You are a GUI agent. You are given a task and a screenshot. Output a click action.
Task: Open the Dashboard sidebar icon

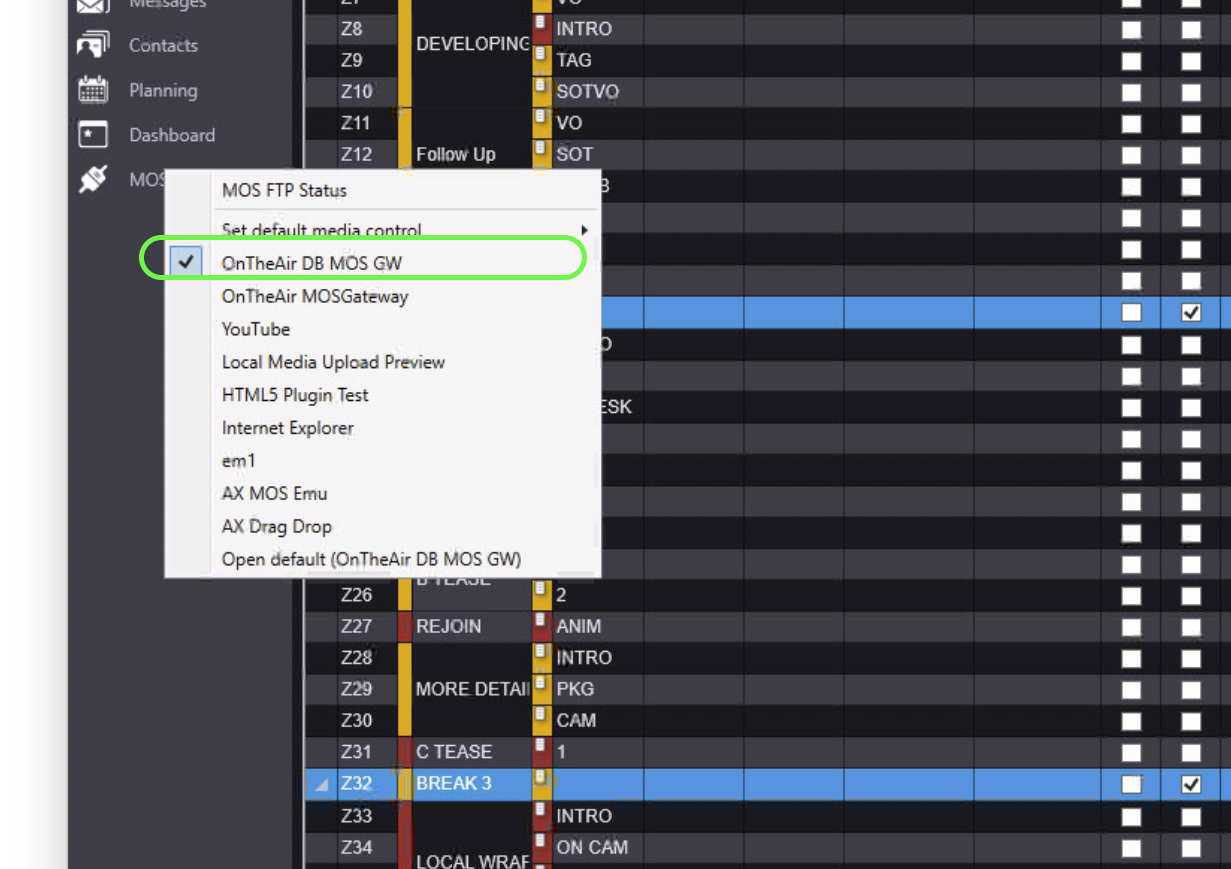click(x=93, y=135)
